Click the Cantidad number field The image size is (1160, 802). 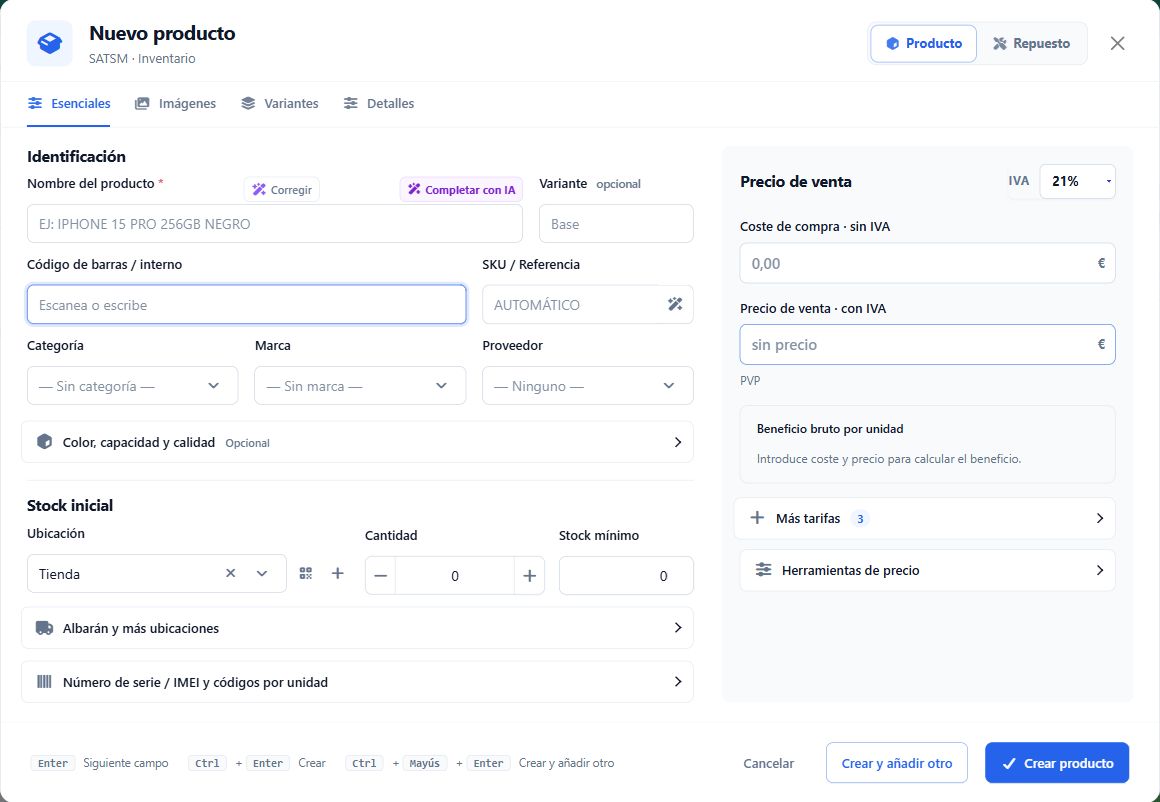(x=455, y=576)
